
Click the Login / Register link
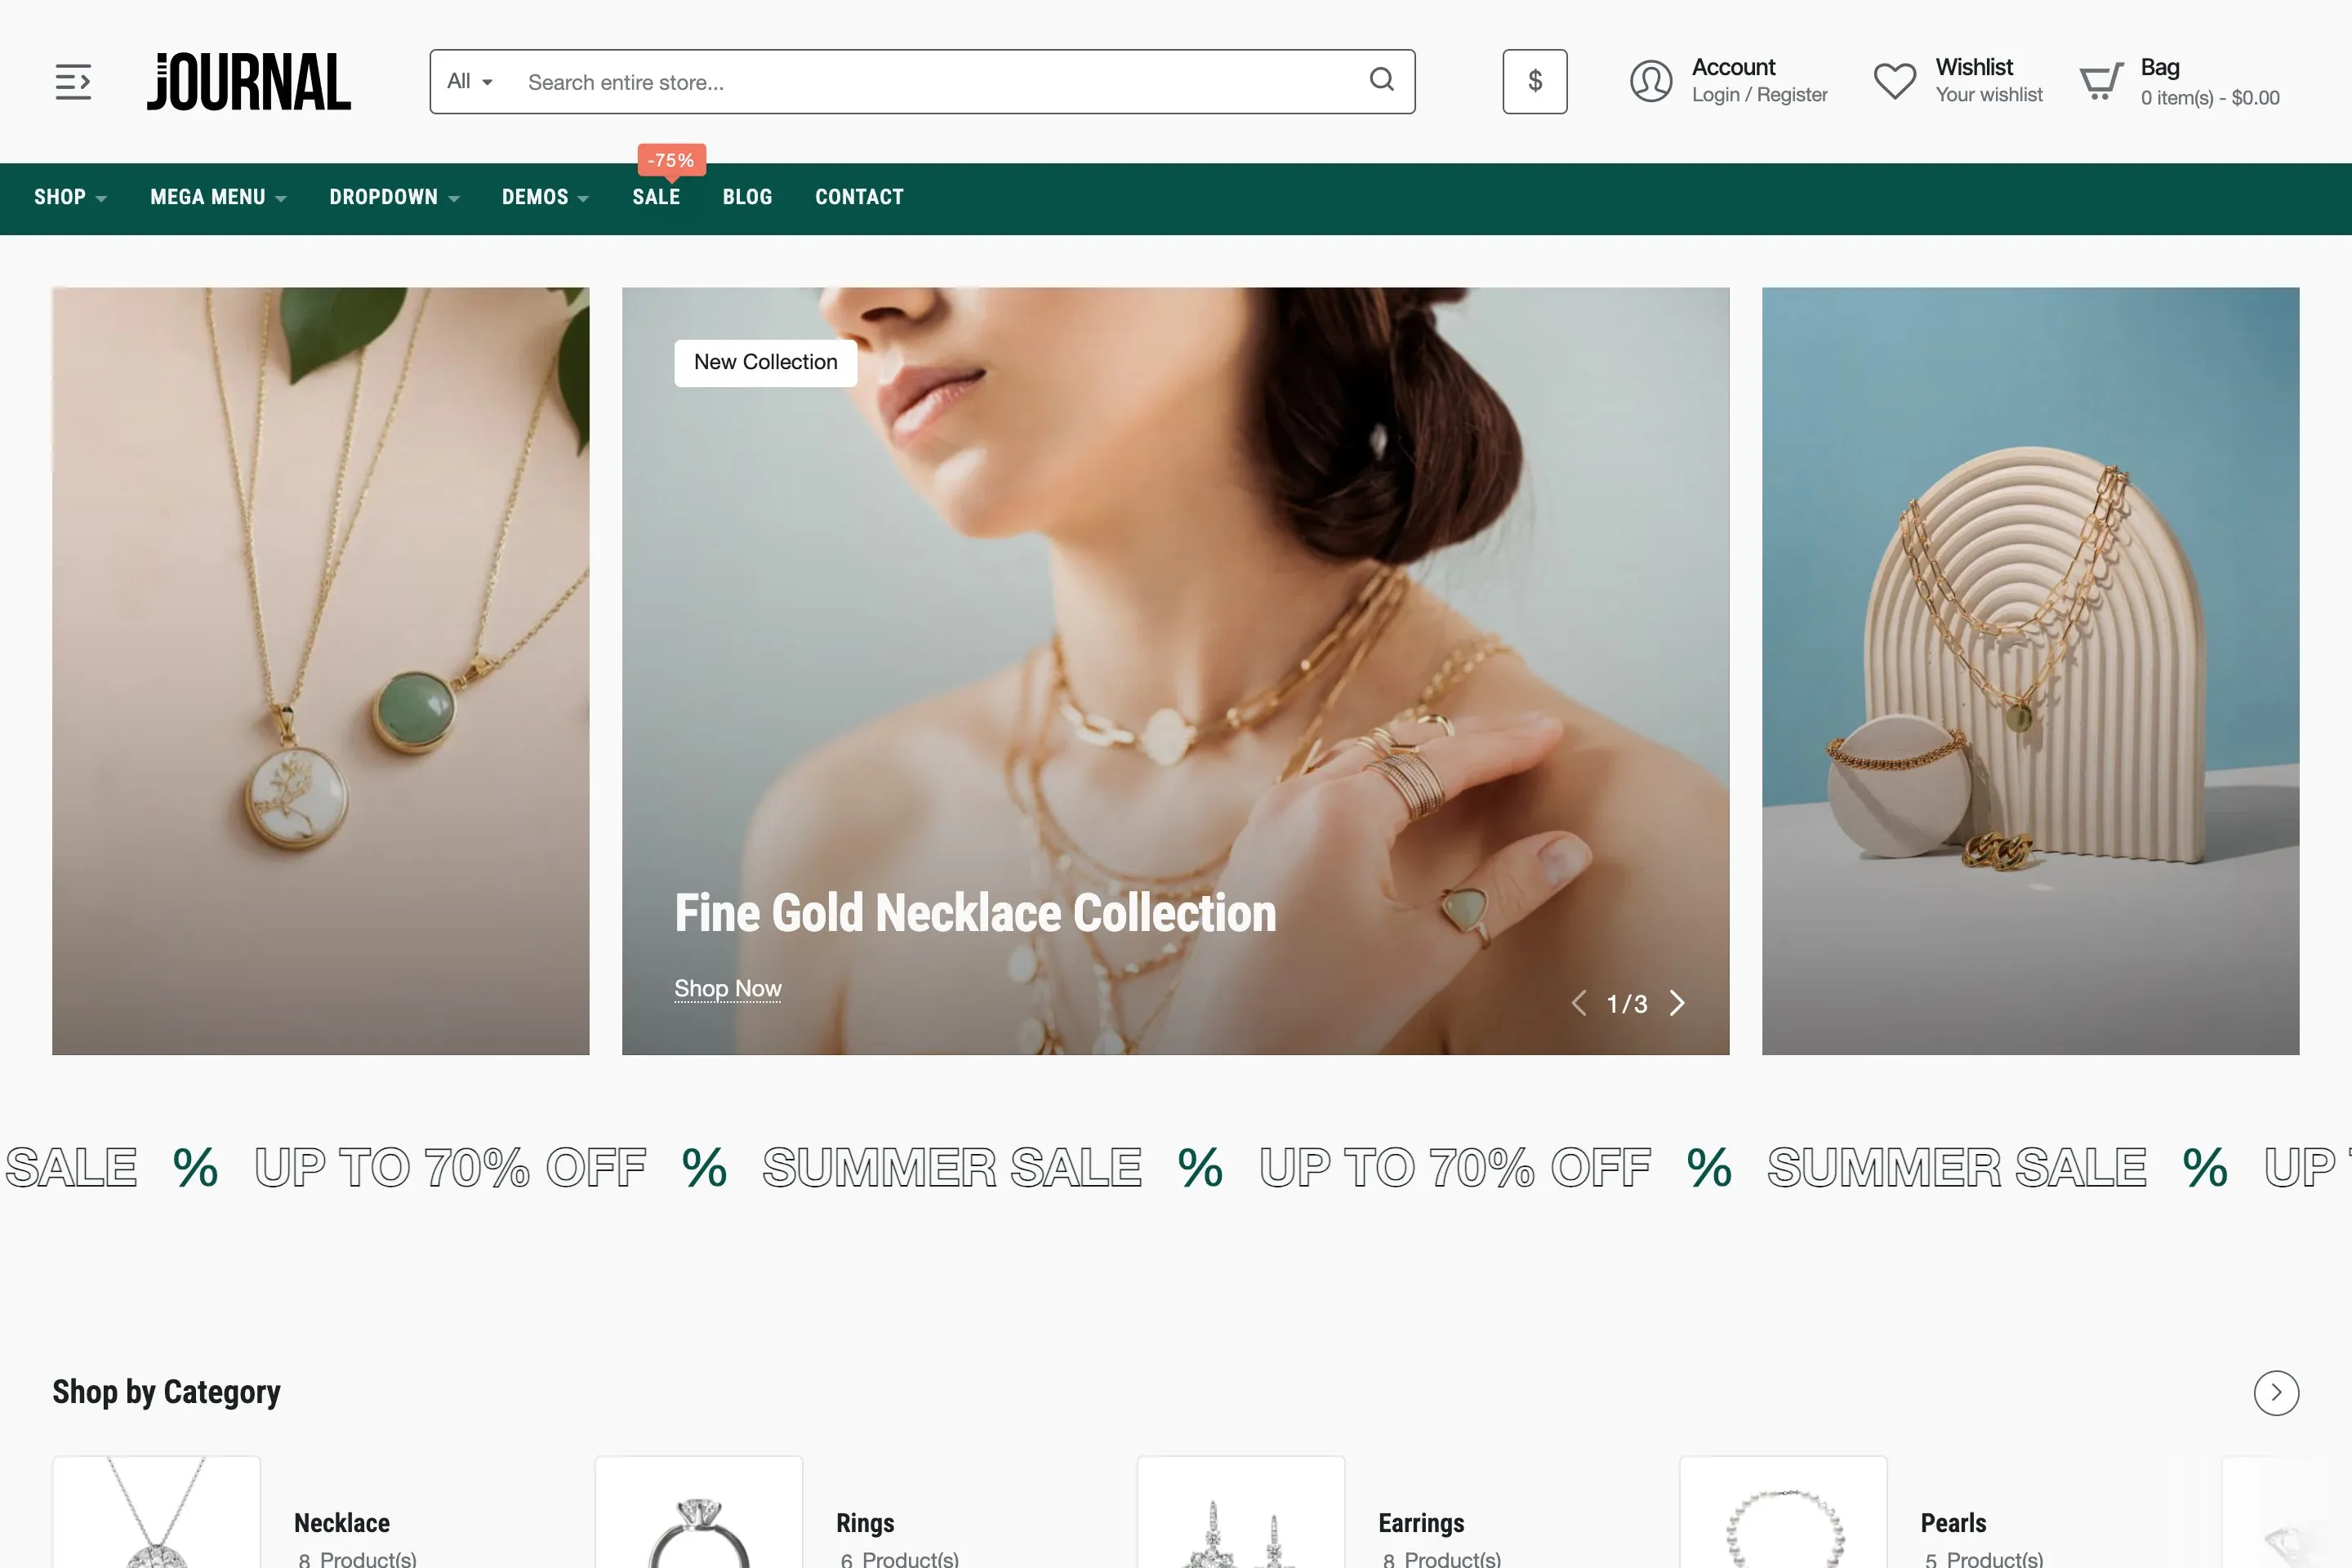coord(1759,95)
